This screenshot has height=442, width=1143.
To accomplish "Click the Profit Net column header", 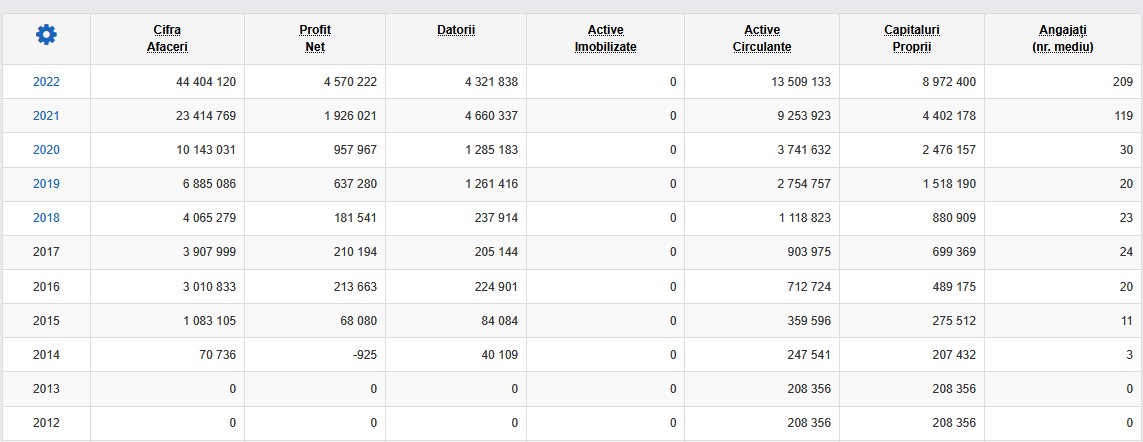I will coord(315,38).
